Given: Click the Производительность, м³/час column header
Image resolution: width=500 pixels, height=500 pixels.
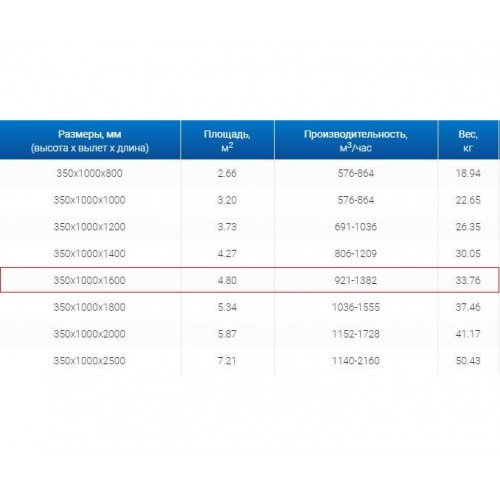Looking at the screenshot, I should pos(356,140).
